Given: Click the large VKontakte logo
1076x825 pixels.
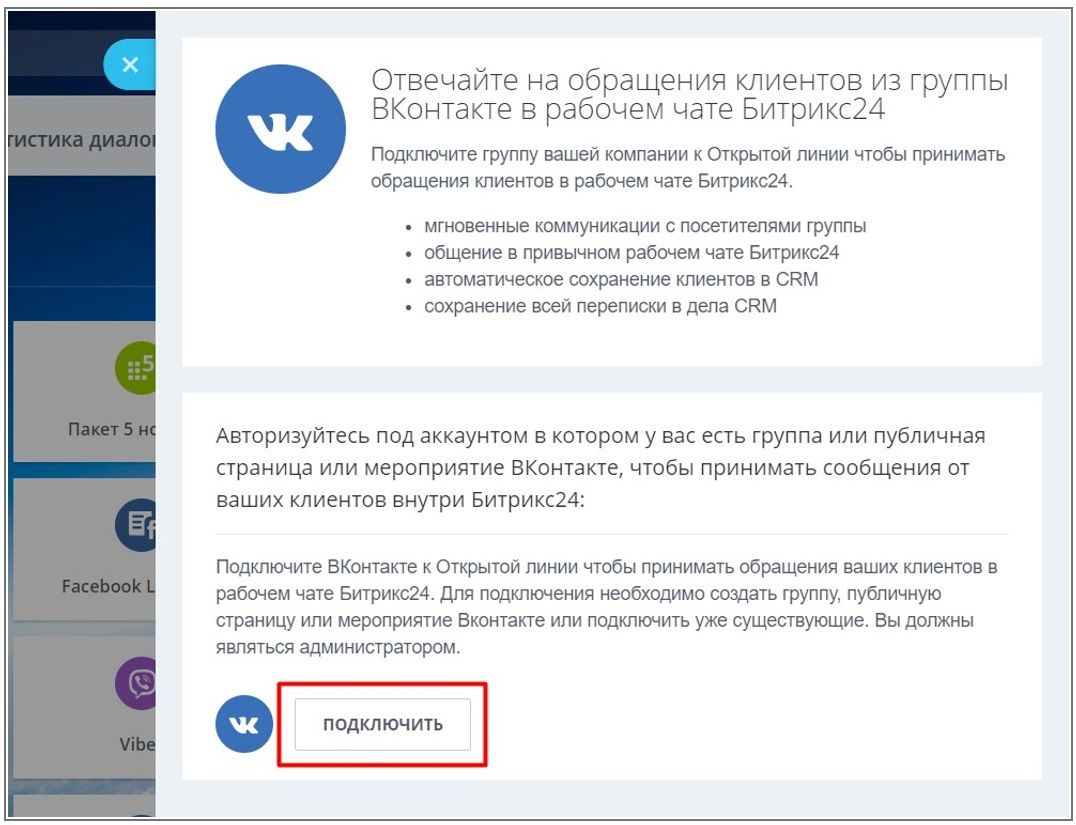Looking at the screenshot, I should [x=281, y=129].
